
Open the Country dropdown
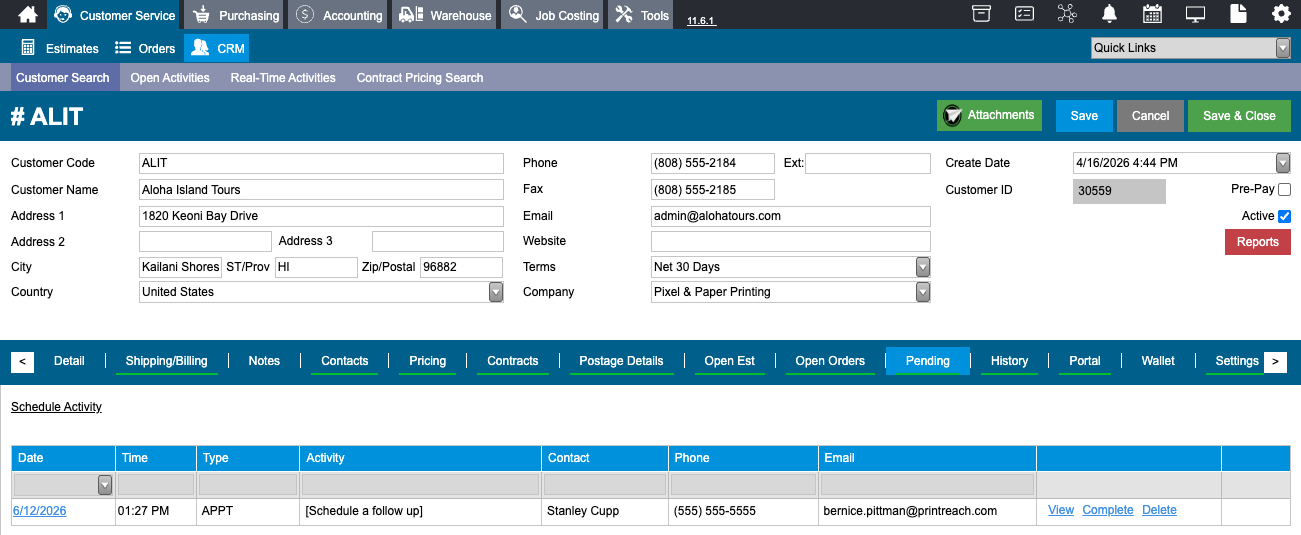coord(496,292)
